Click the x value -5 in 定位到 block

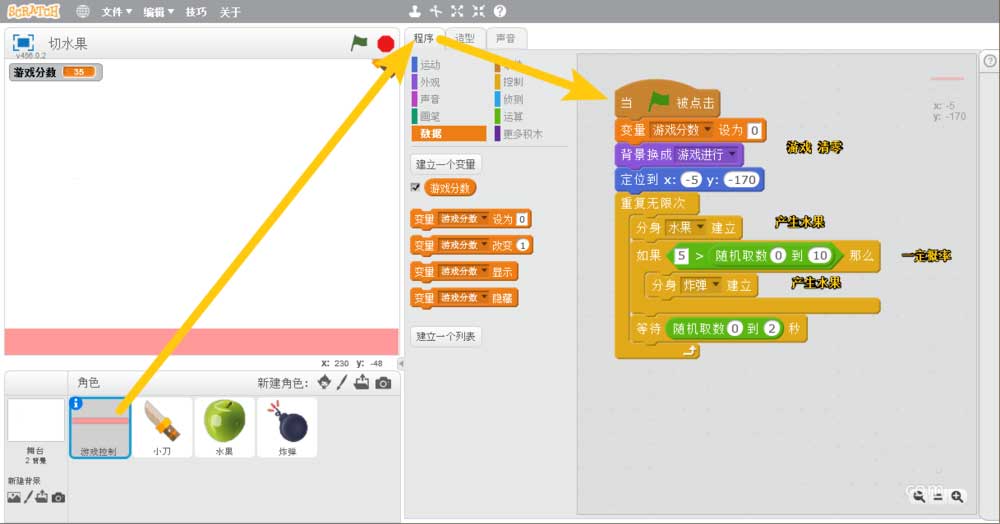691,180
